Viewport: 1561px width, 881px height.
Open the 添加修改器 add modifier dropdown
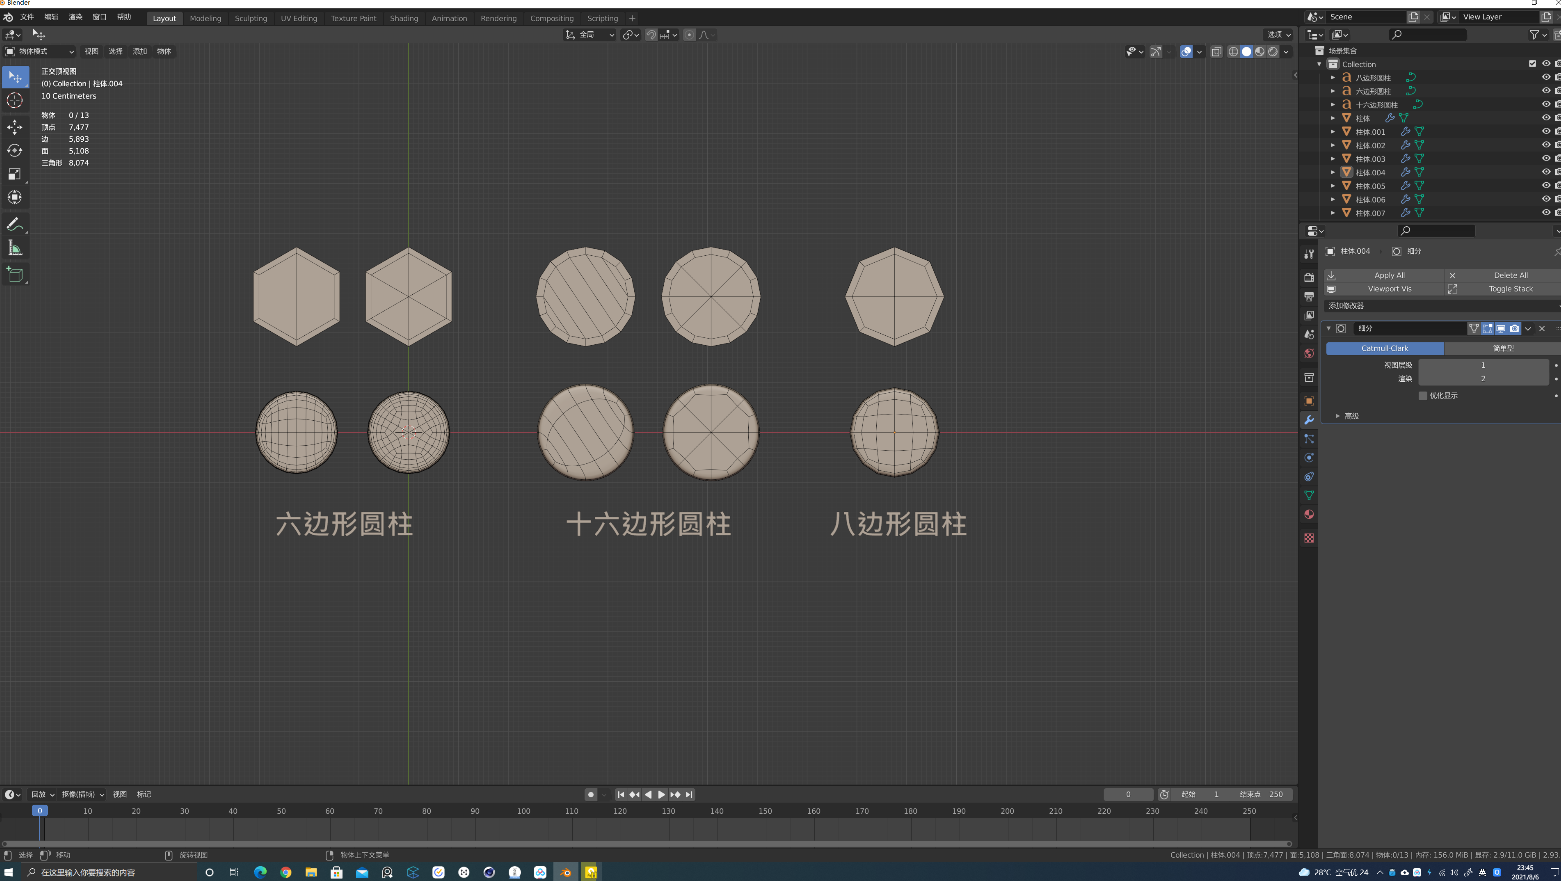tap(1441, 306)
